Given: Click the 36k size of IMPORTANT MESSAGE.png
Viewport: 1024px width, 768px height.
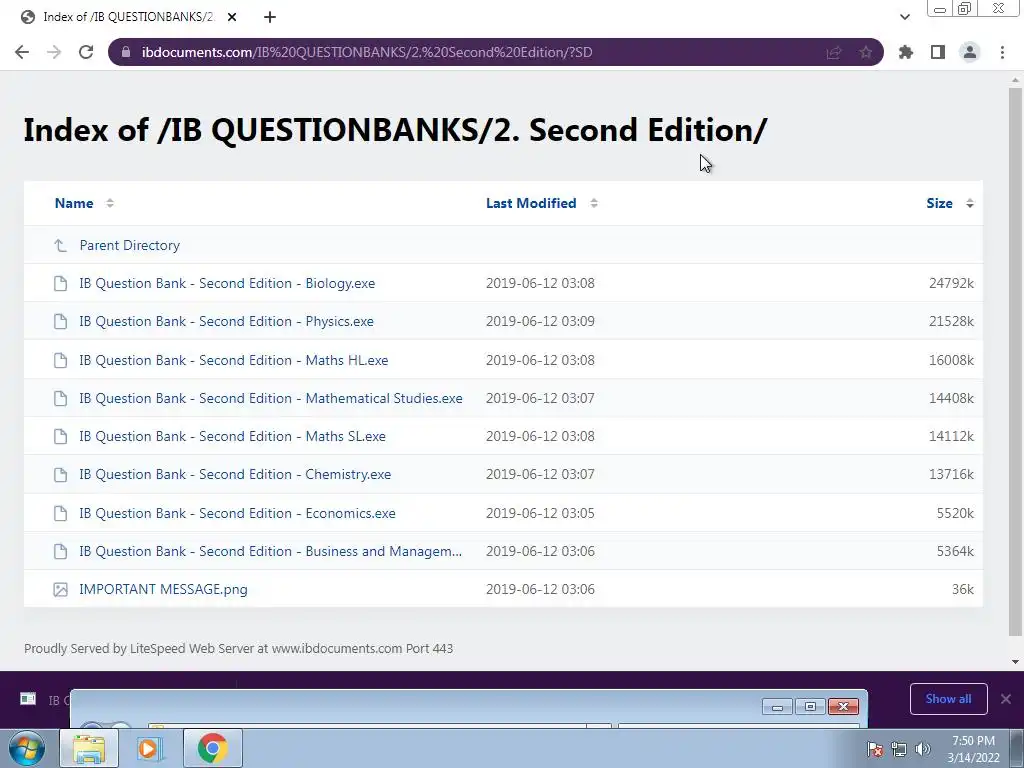Looking at the screenshot, I should [963, 589].
